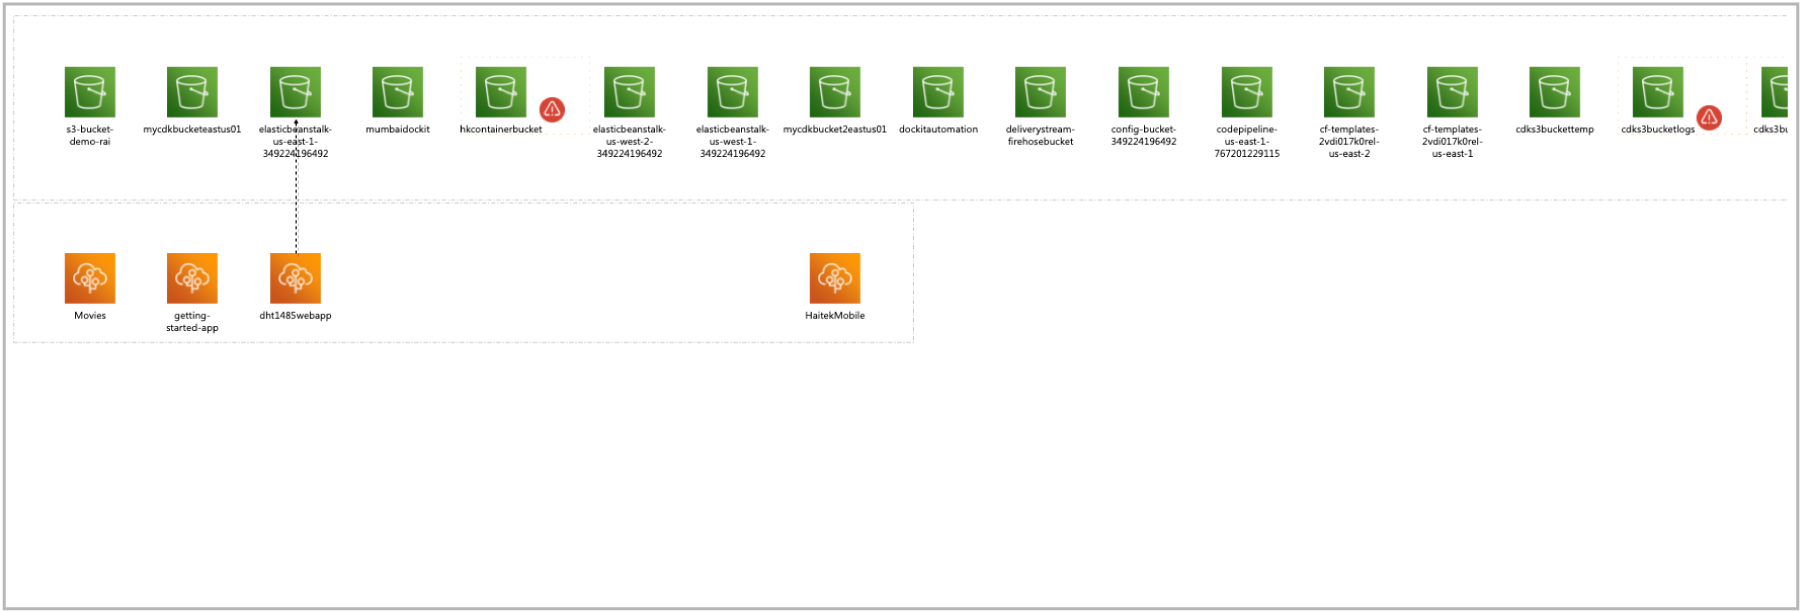Click the 'cf-templates-2vdi017k0rel-us-east-1' label text
The image size is (1800, 612).
pyautogui.click(x=1452, y=141)
